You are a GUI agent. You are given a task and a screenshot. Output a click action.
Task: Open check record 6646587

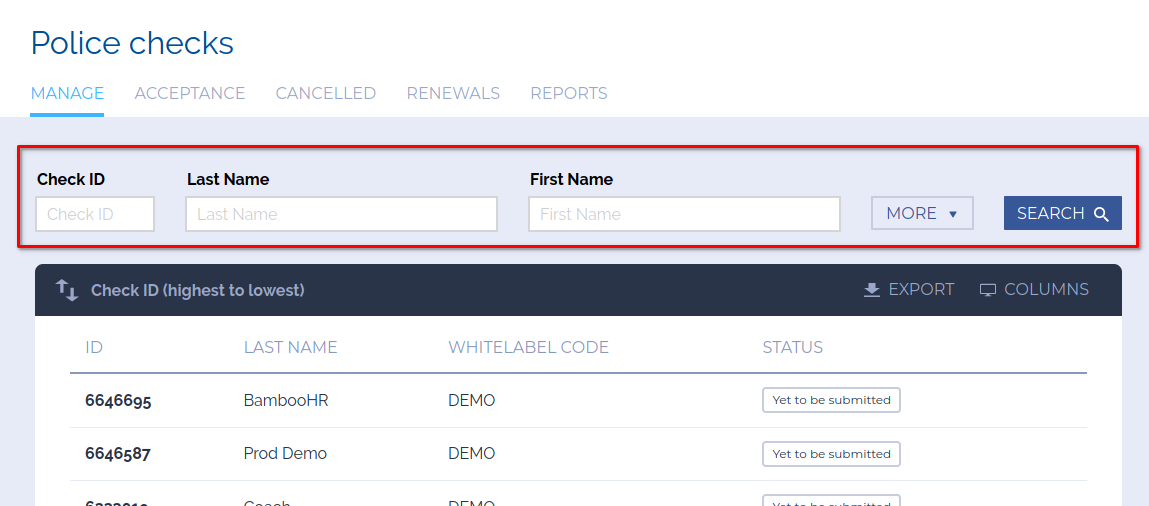tap(118, 454)
